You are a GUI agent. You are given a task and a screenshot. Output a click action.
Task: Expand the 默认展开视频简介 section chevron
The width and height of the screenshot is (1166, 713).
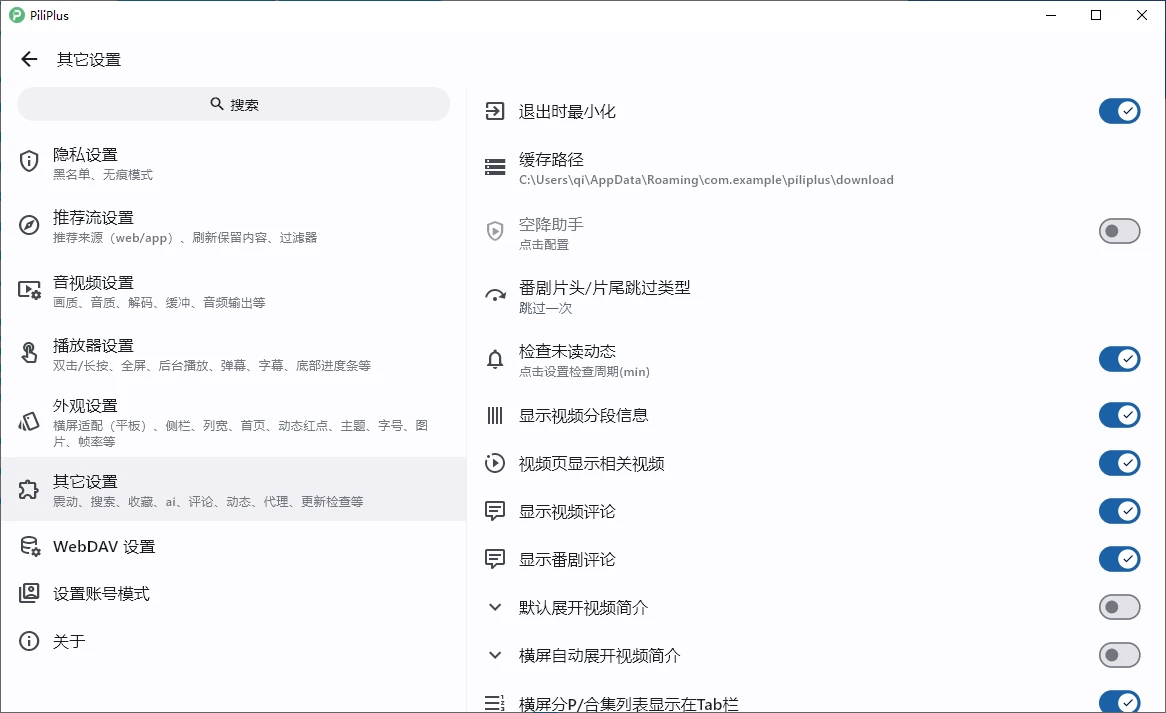pyautogui.click(x=494, y=606)
